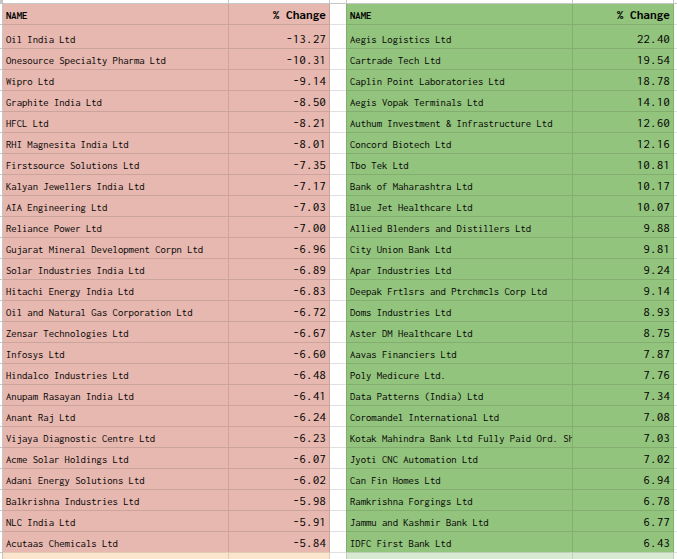Select Oil and Natural Gas Corporation Ltd
Image resolution: width=677 pixels, height=559 pixels.
[x=115, y=313]
